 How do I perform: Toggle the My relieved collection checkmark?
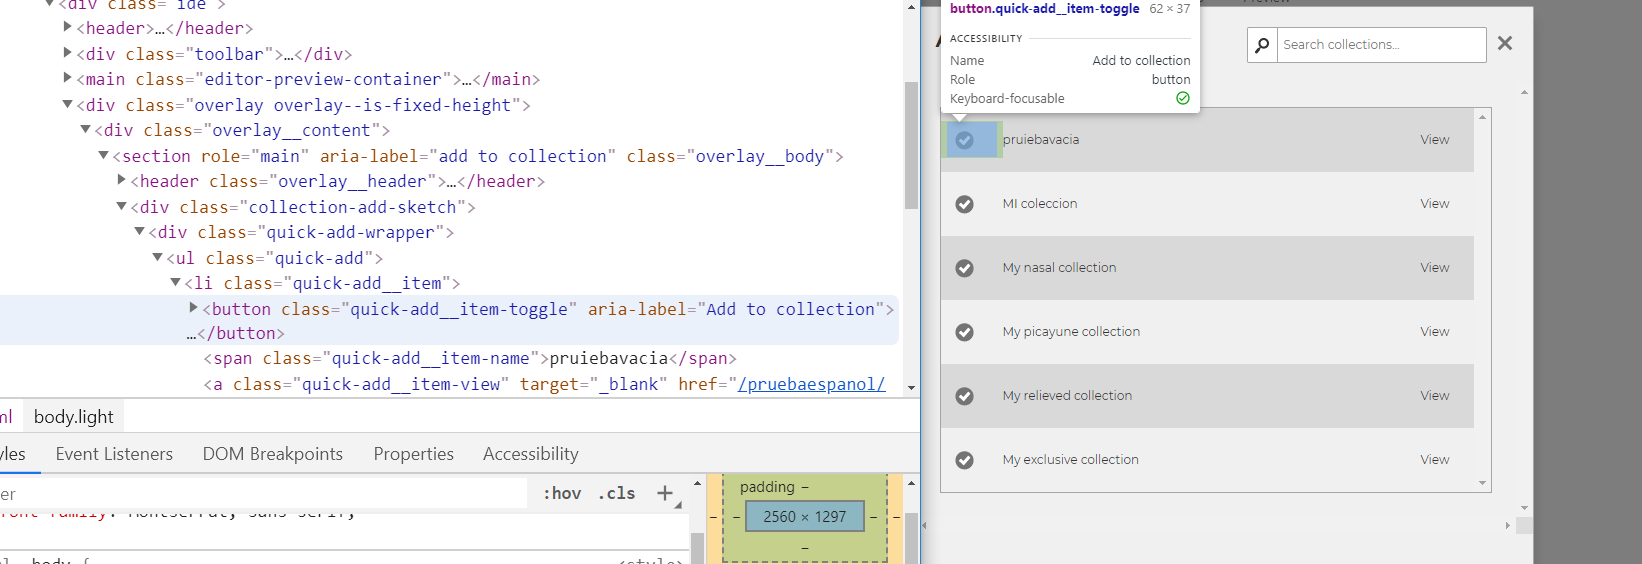pyautogui.click(x=965, y=396)
